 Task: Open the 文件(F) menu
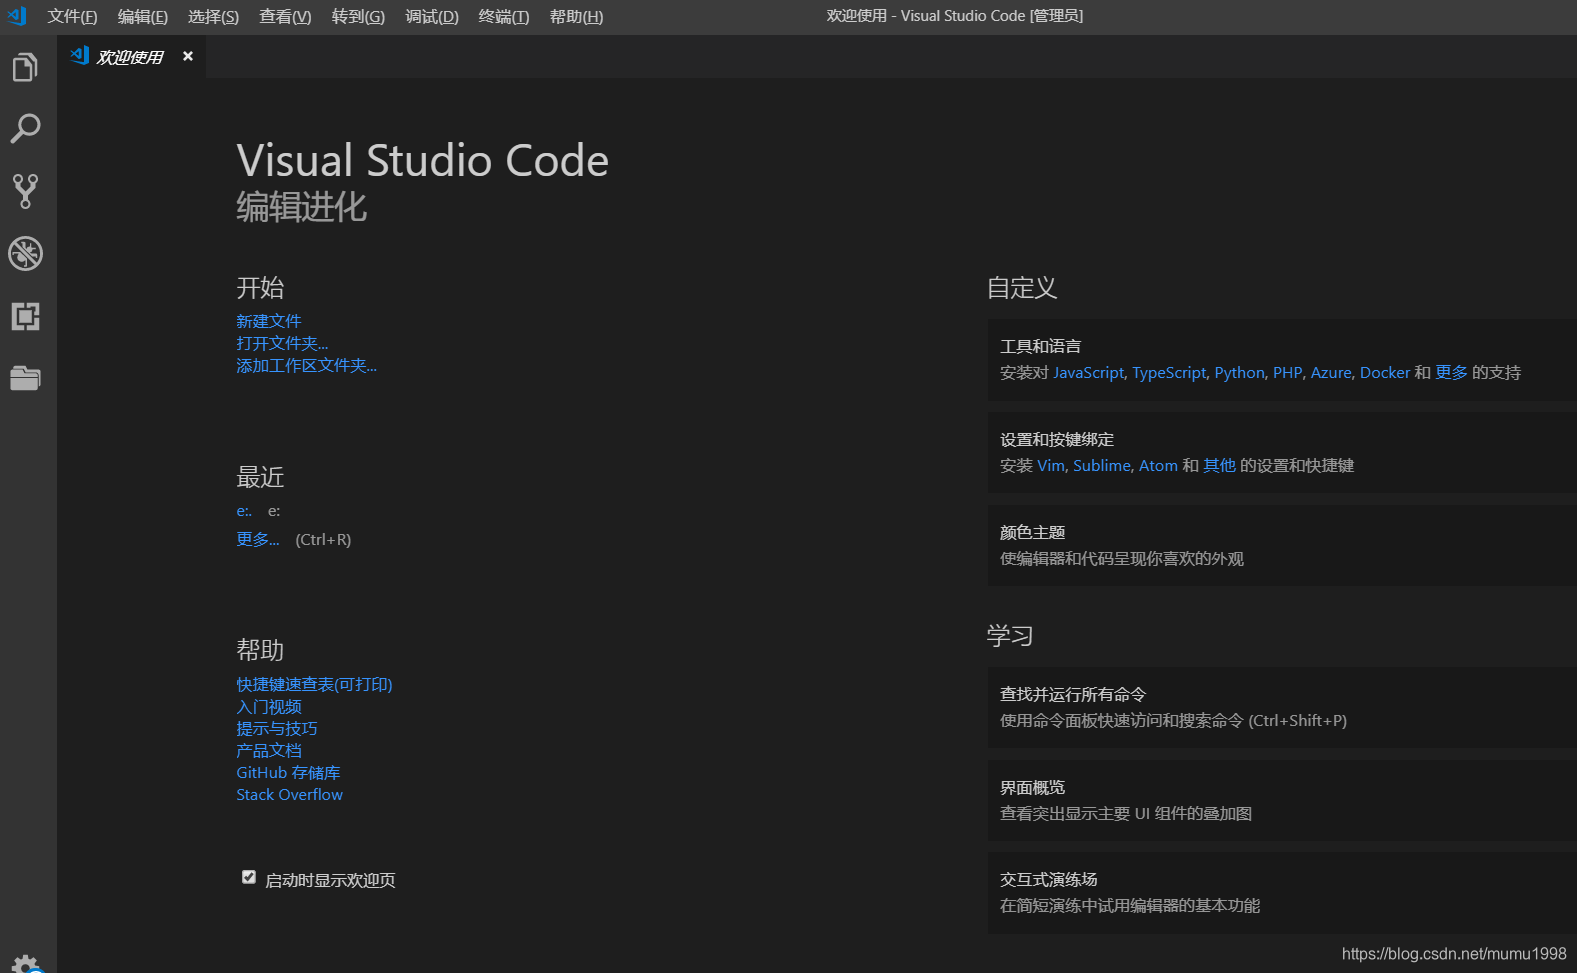tap(72, 17)
